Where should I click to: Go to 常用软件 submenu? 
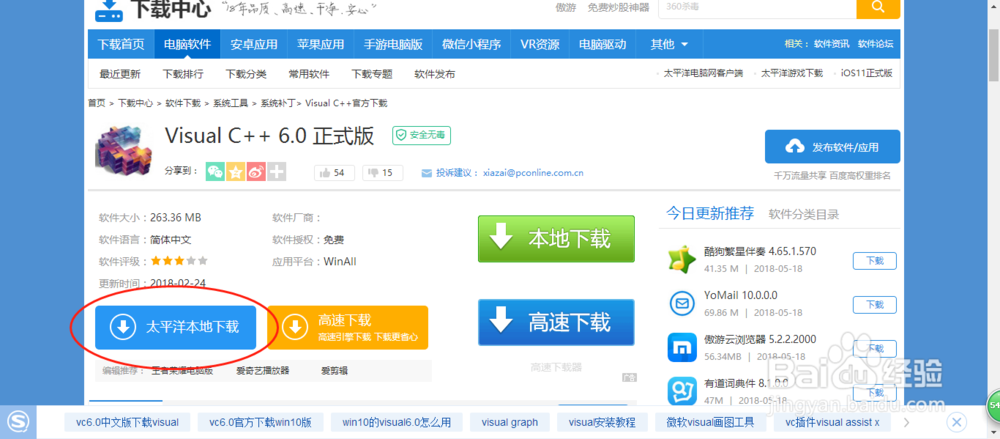pyautogui.click(x=309, y=74)
